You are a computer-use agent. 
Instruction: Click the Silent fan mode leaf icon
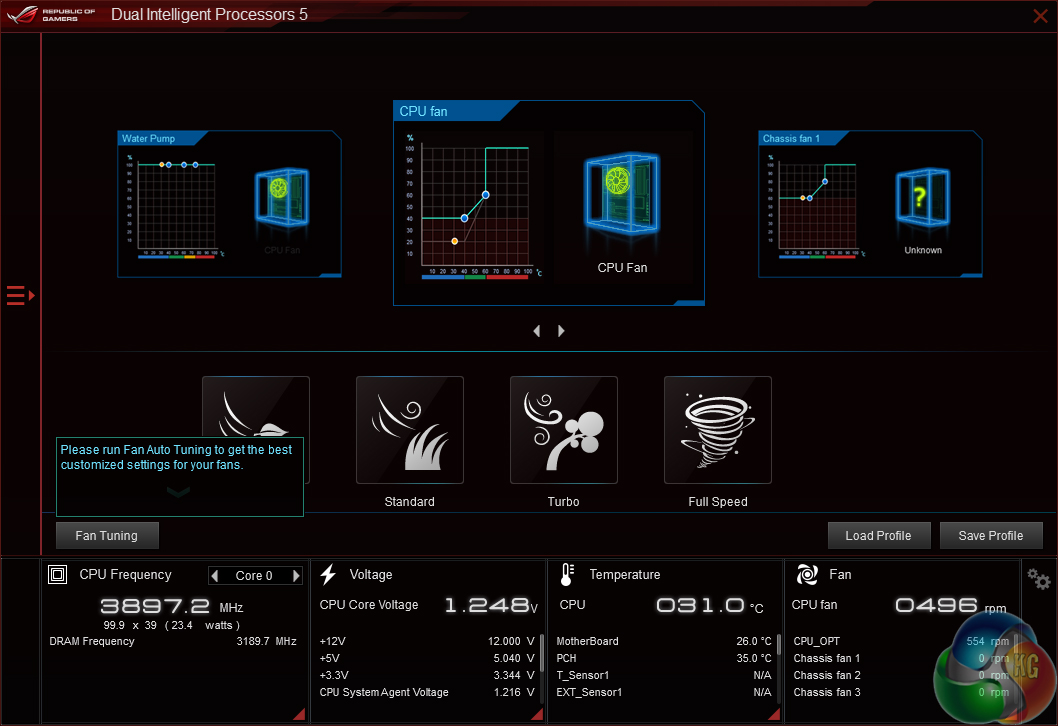point(256,407)
